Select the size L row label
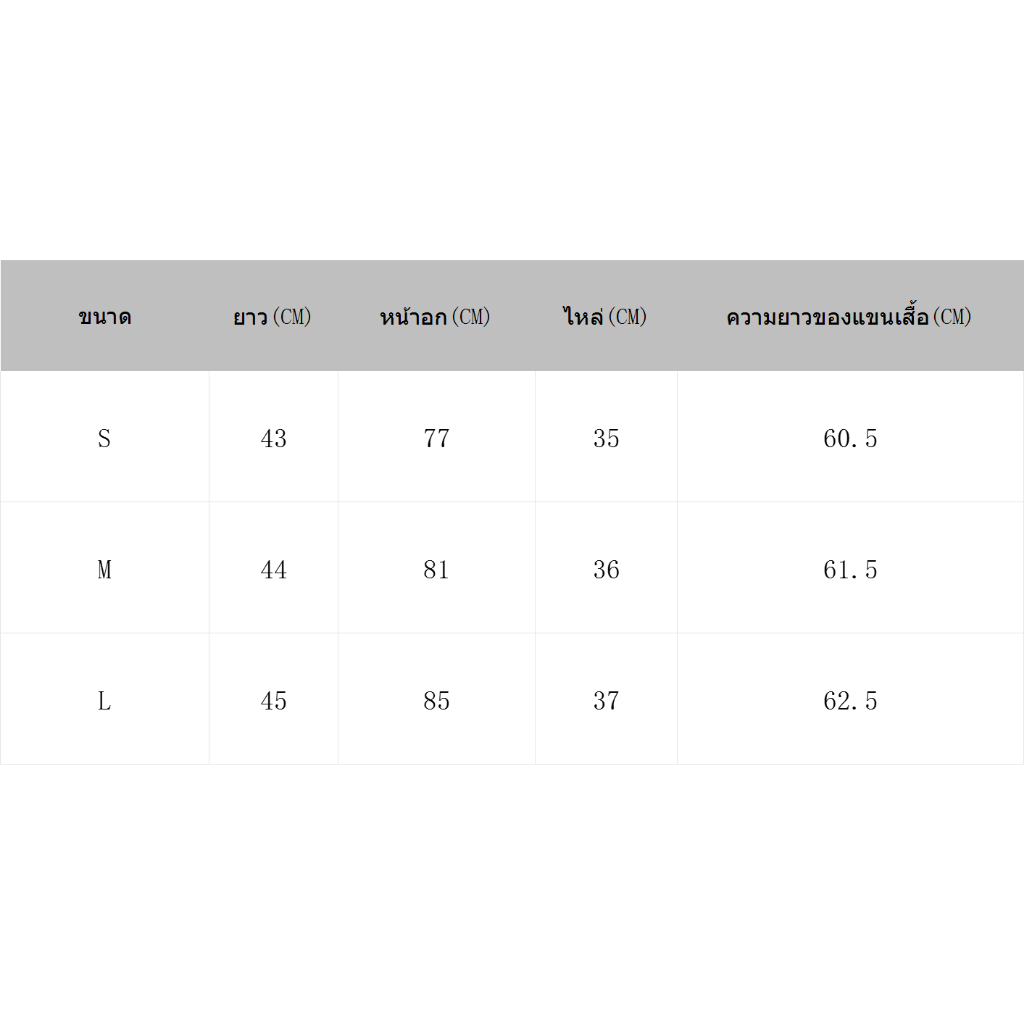This screenshot has height=1024, width=1024. [x=104, y=701]
